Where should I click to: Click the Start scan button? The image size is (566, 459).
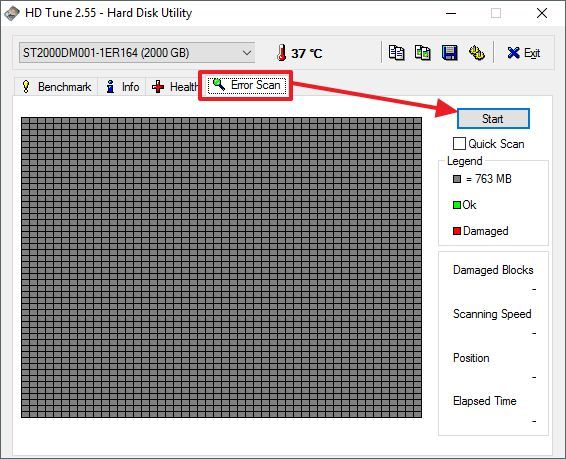coord(493,119)
